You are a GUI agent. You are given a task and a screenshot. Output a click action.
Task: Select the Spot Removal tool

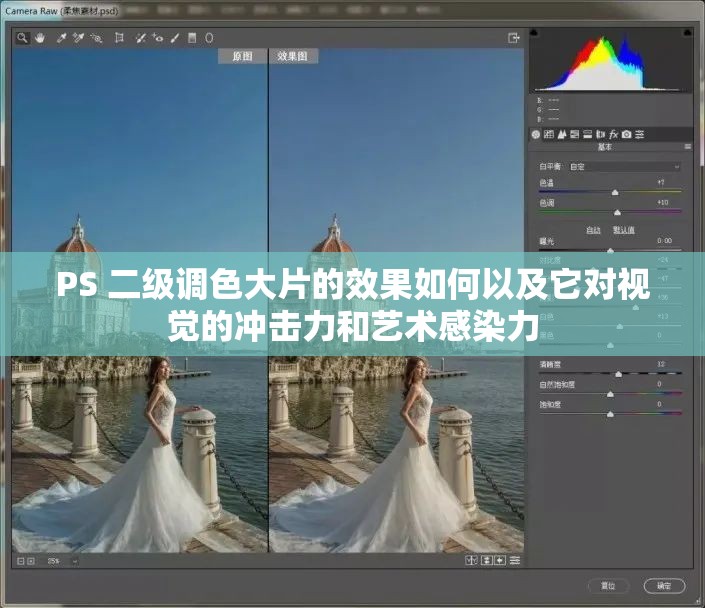pos(141,38)
